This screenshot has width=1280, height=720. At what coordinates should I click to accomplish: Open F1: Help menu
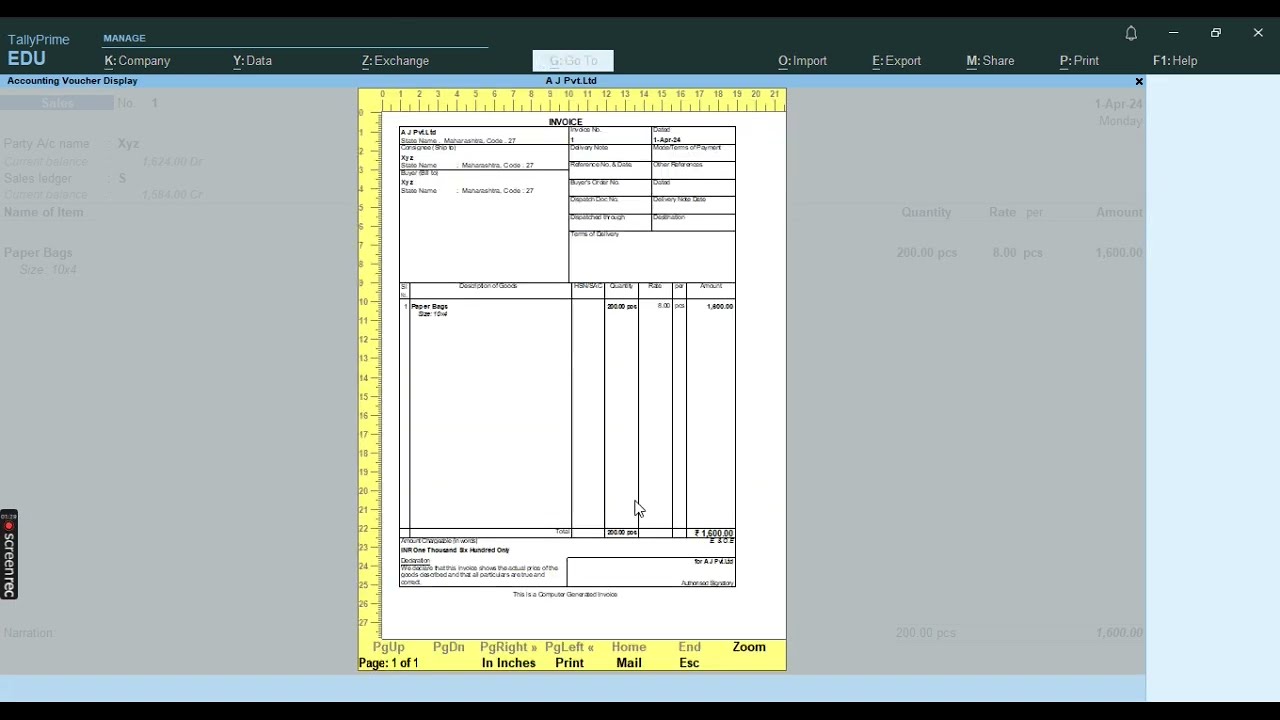tap(1175, 61)
